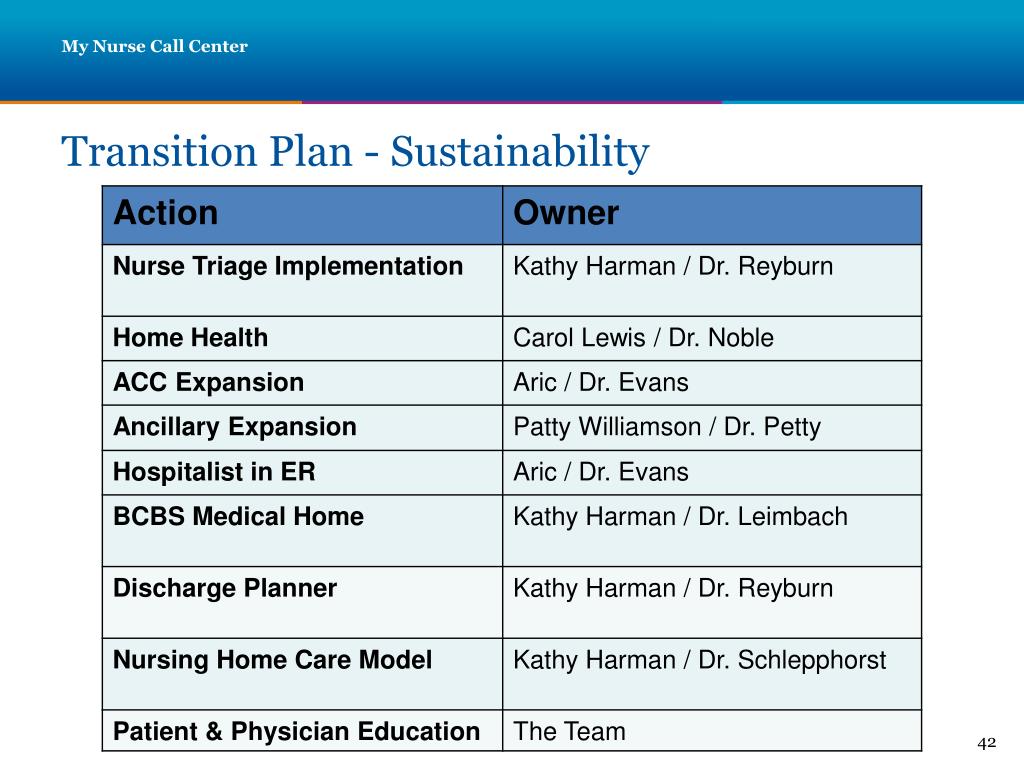Click the Ancillary Expansion row label
This screenshot has width=1024, height=768.
click(x=235, y=427)
